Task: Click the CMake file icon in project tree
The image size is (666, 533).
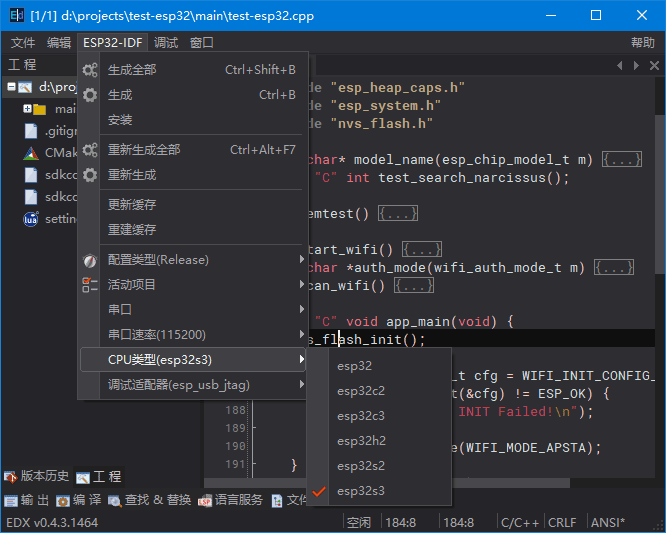Action: [x=31, y=153]
